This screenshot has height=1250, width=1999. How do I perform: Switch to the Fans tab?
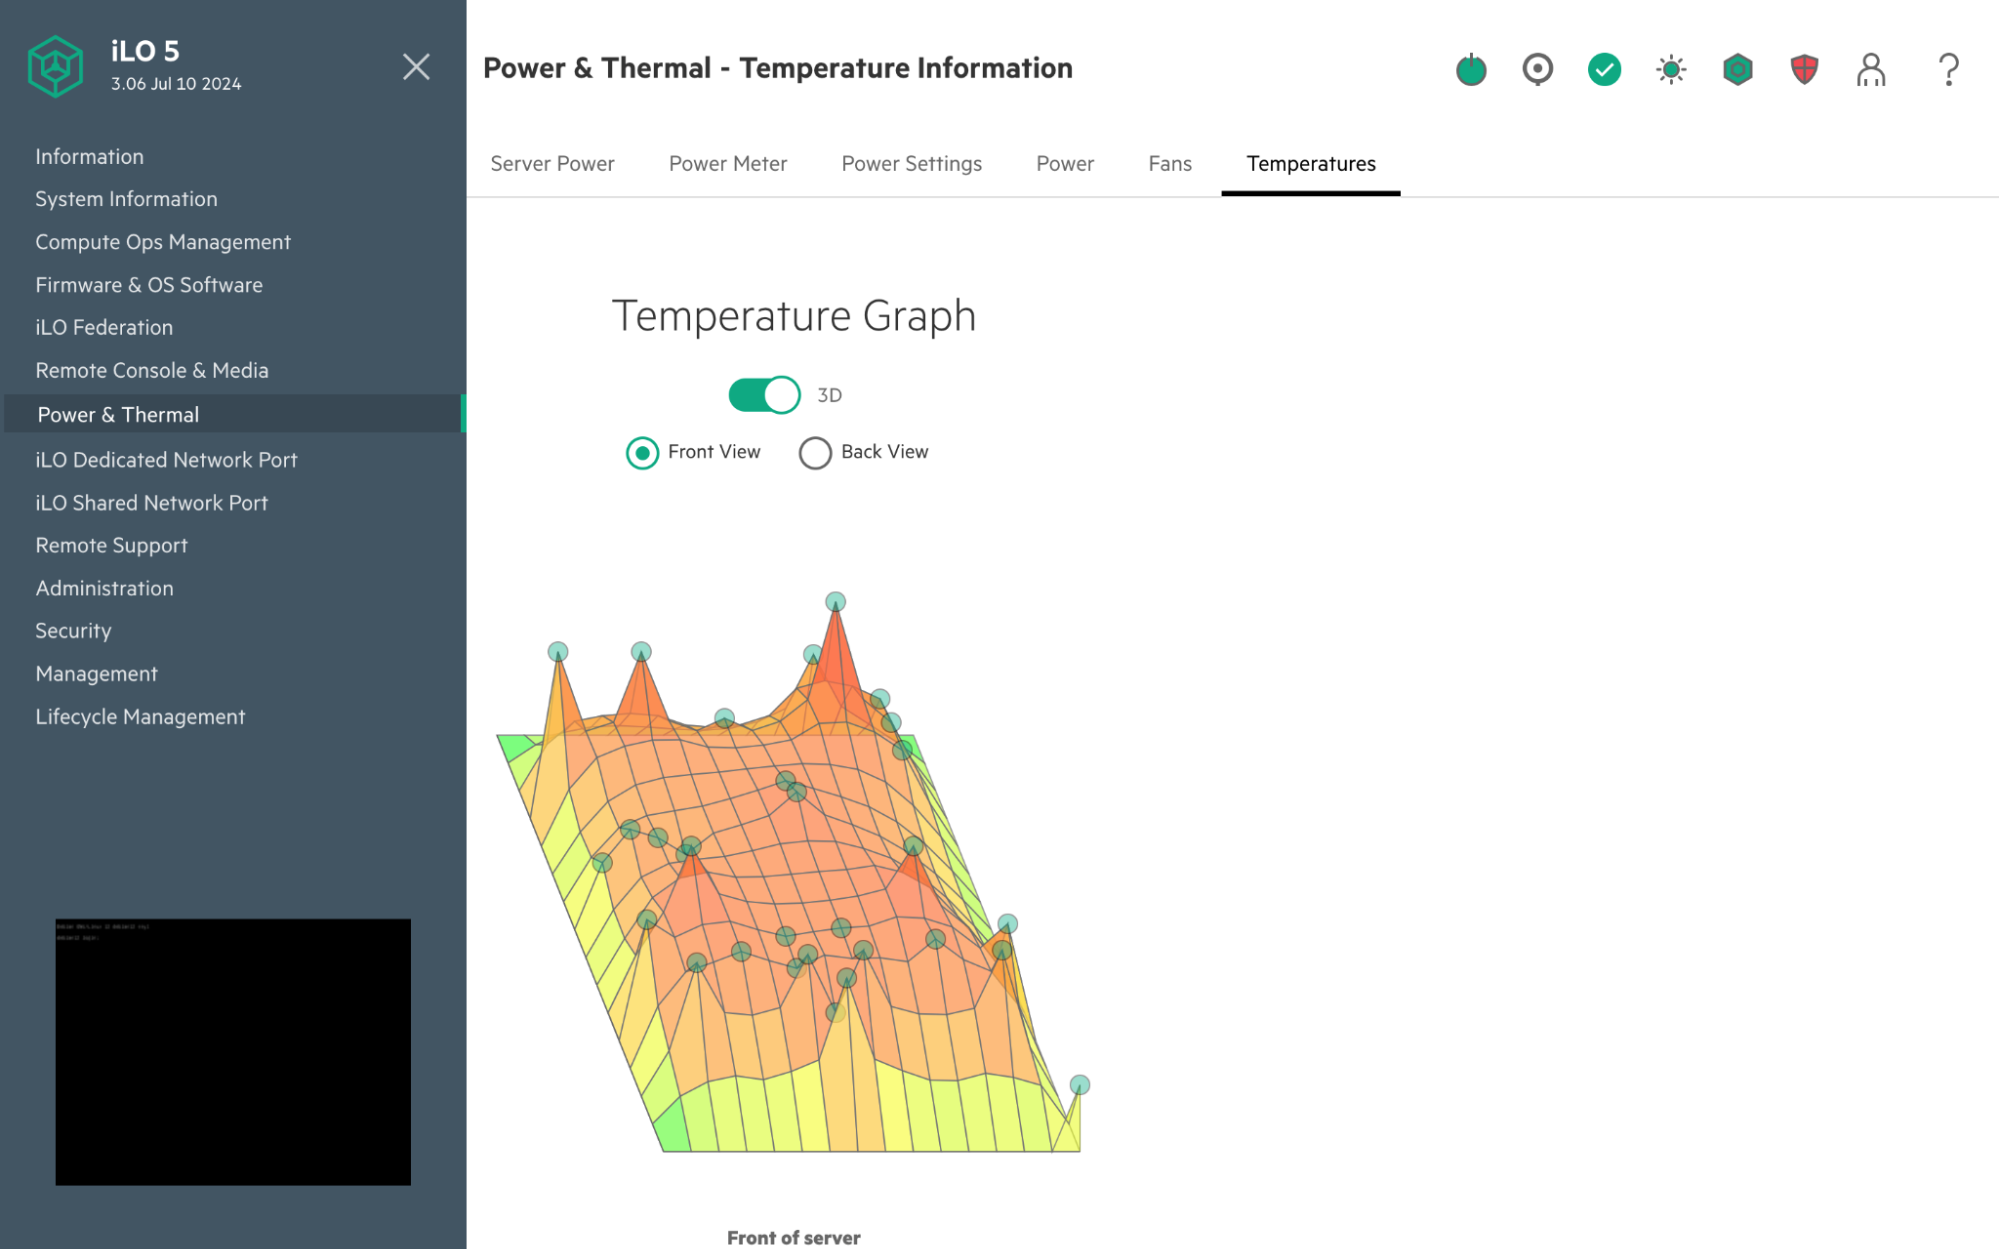1171,163
